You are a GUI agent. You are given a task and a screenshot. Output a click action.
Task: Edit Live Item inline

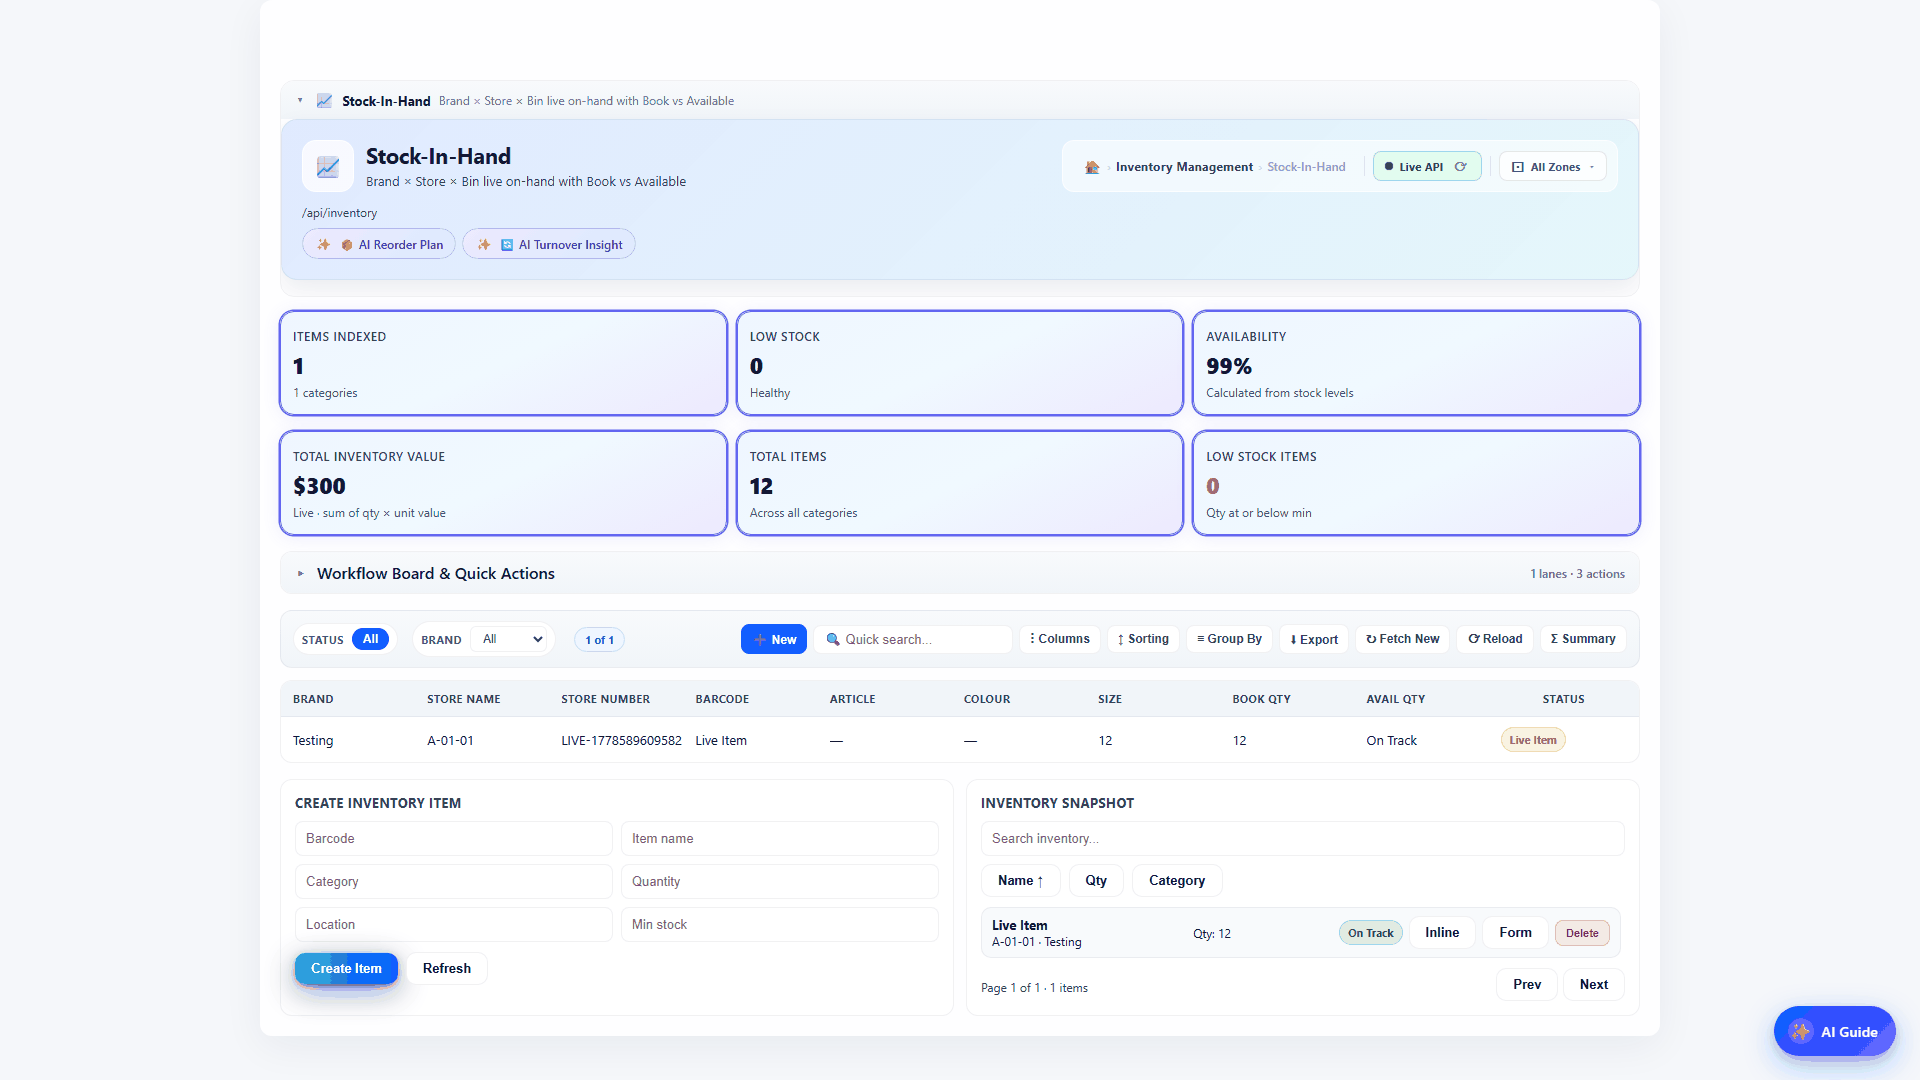pos(1442,933)
